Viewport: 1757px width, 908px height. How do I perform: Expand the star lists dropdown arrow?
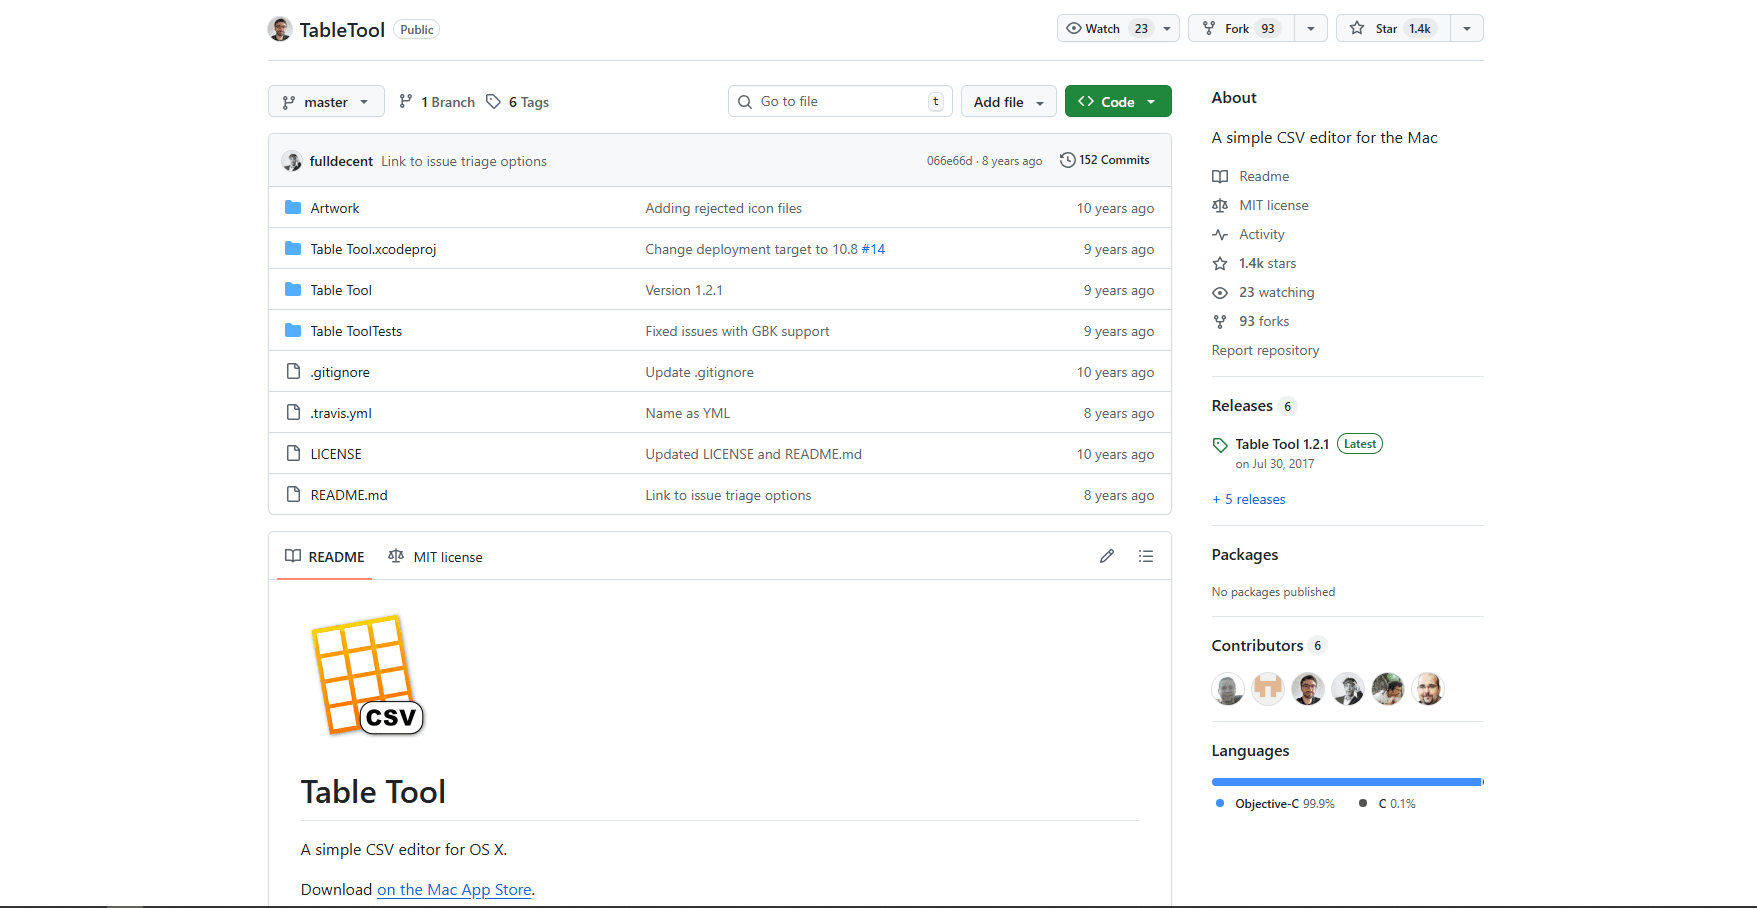pyautogui.click(x=1466, y=29)
